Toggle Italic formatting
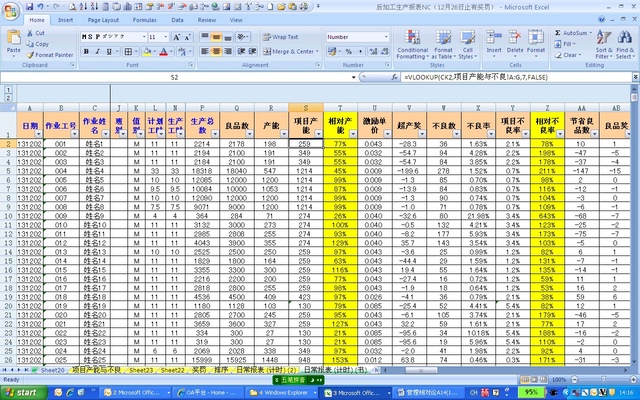 coord(95,51)
